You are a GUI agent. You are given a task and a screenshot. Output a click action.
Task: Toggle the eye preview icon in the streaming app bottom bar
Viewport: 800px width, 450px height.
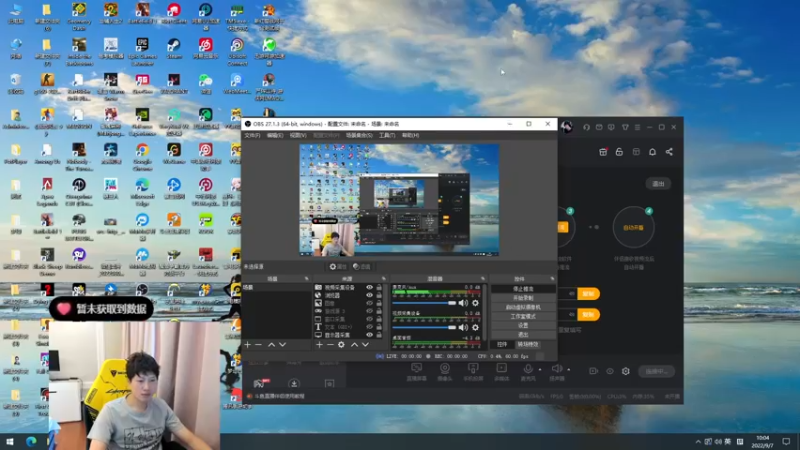[610, 371]
